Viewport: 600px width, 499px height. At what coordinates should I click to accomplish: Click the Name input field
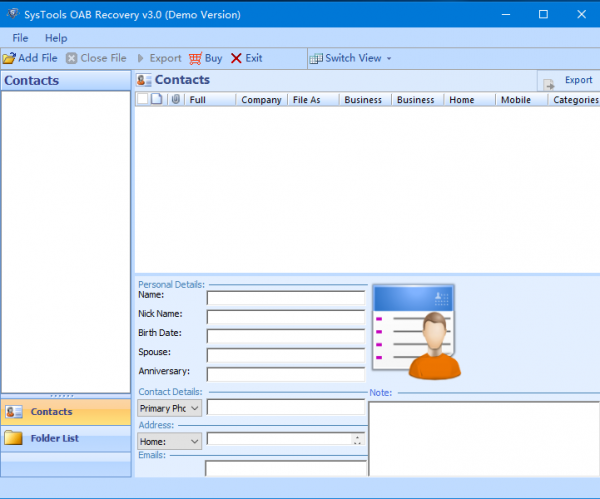click(285, 297)
